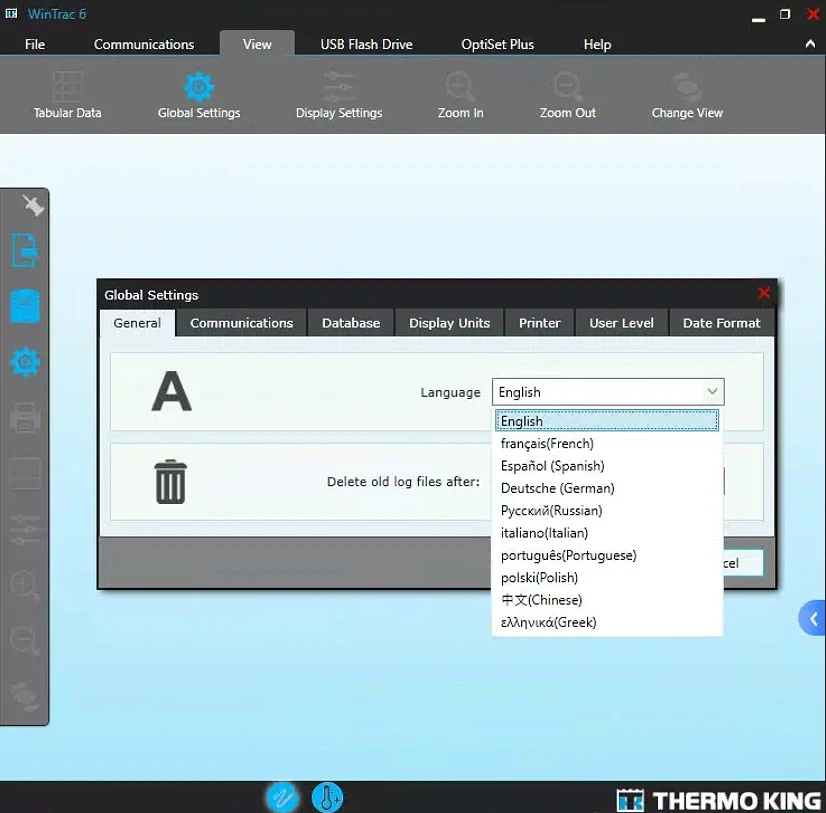Switch to the Database tab
This screenshot has width=826, height=813.
[351, 323]
